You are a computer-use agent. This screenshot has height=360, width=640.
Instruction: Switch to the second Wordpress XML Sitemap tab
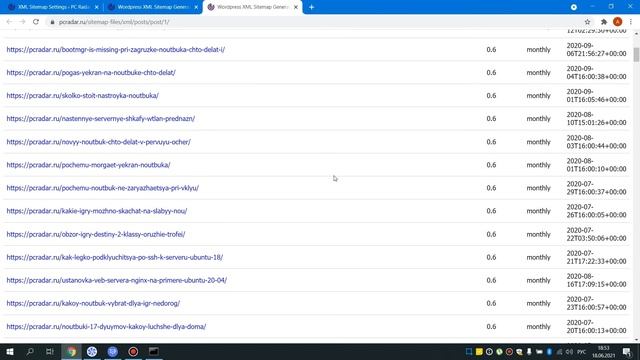coord(153,7)
